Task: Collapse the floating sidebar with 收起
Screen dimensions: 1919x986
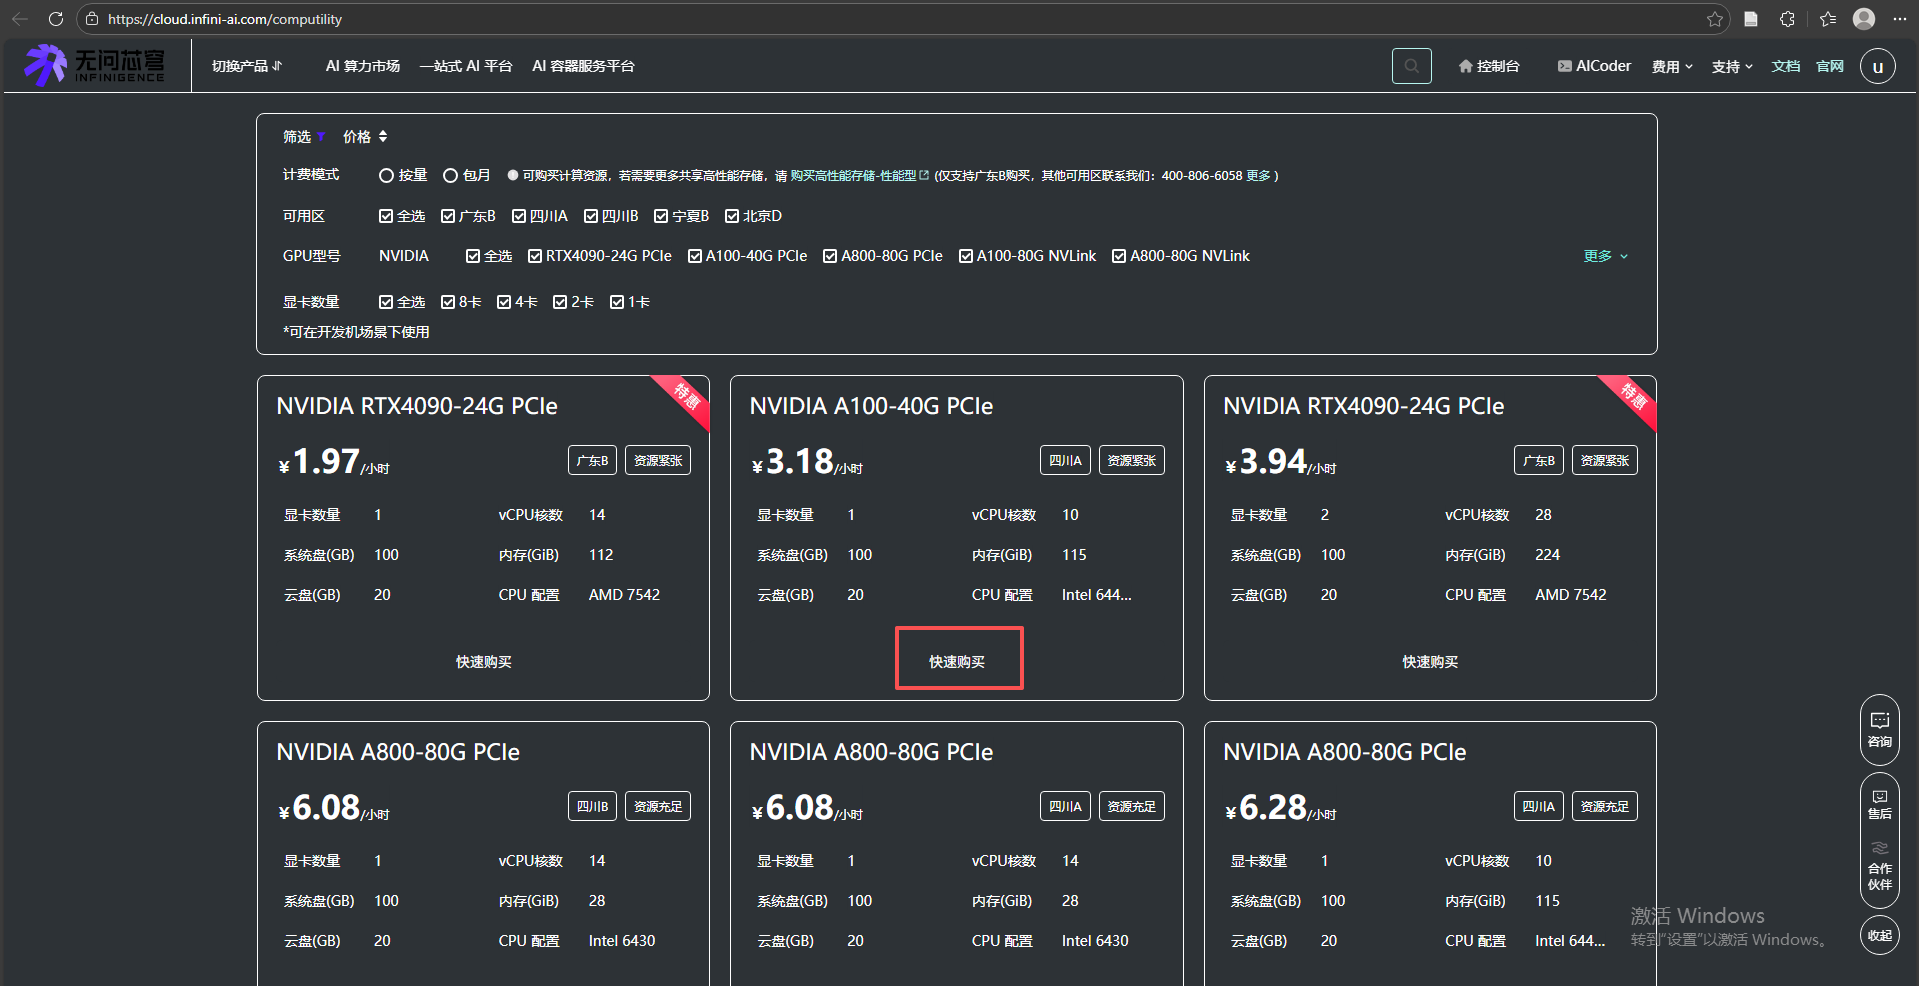Action: click(x=1879, y=935)
